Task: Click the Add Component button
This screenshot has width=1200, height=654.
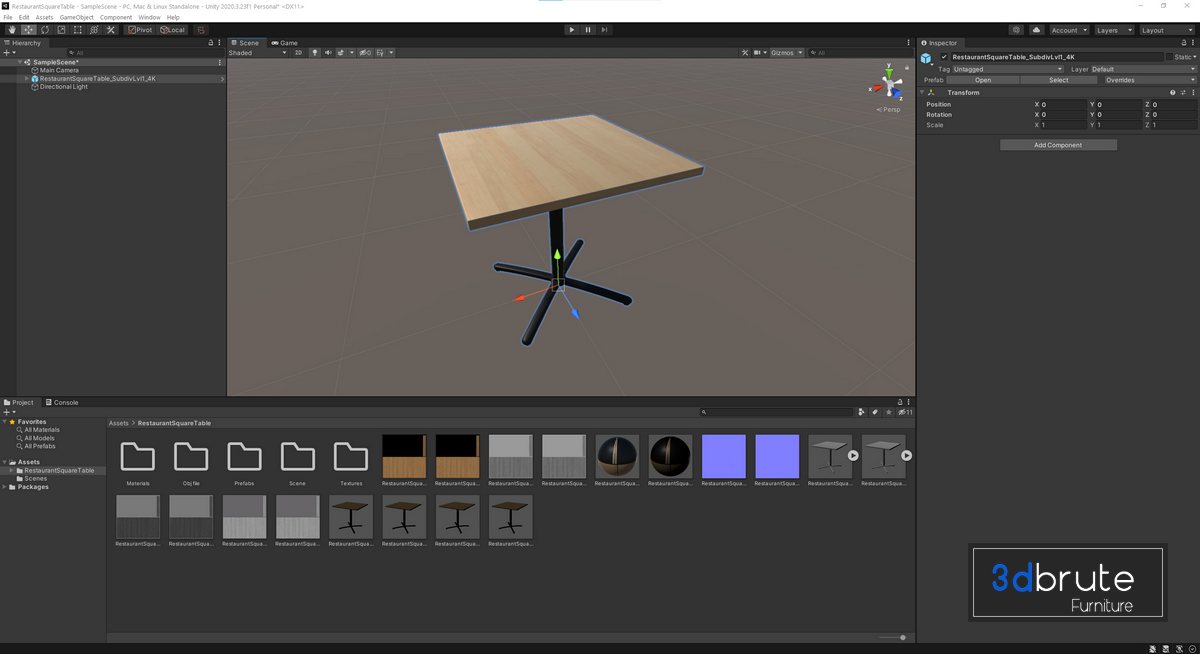Action: (x=1058, y=145)
